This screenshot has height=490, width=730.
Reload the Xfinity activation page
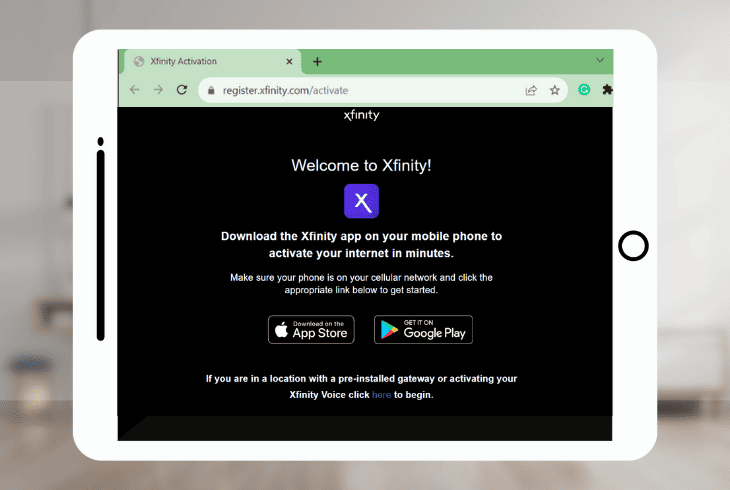pos(182,90)
